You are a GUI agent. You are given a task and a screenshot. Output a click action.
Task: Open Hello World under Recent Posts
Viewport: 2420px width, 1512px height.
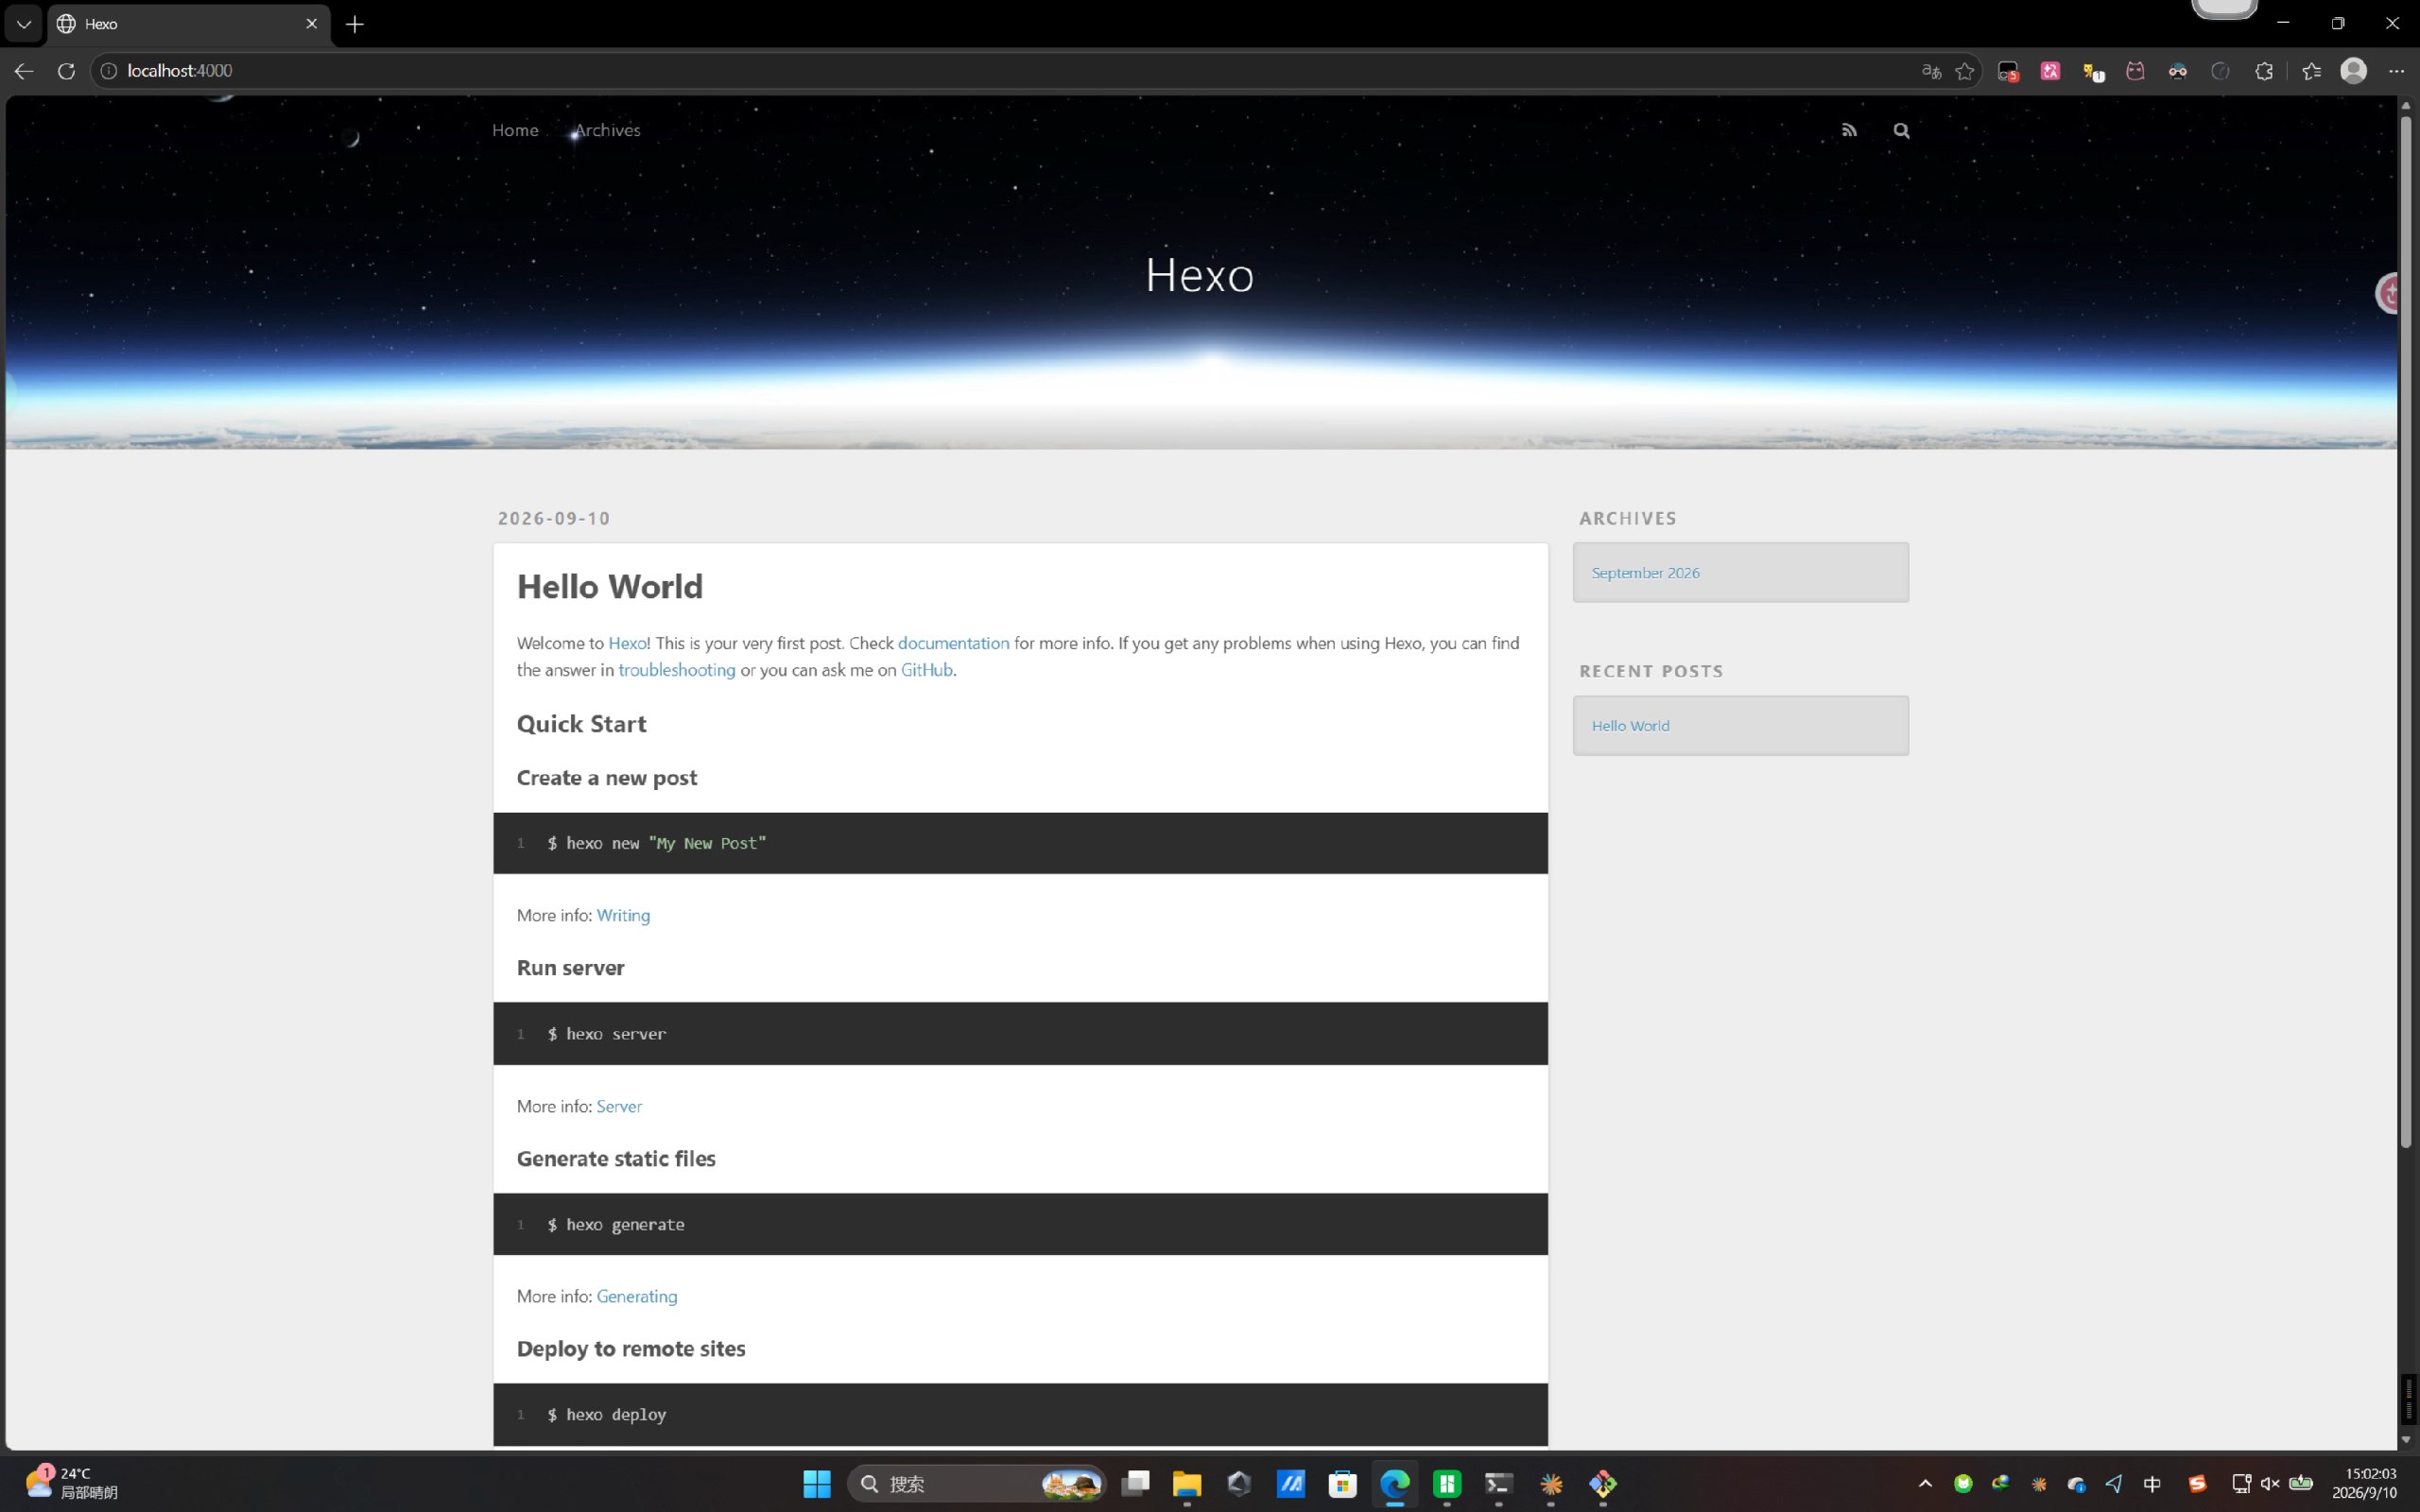(x=1630, y=726)
